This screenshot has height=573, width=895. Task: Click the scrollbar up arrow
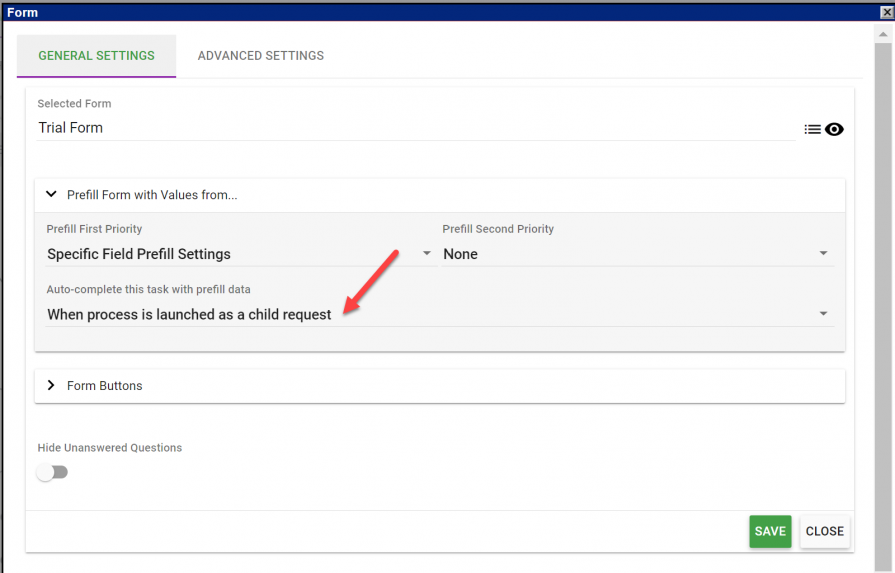click(884, 32)
